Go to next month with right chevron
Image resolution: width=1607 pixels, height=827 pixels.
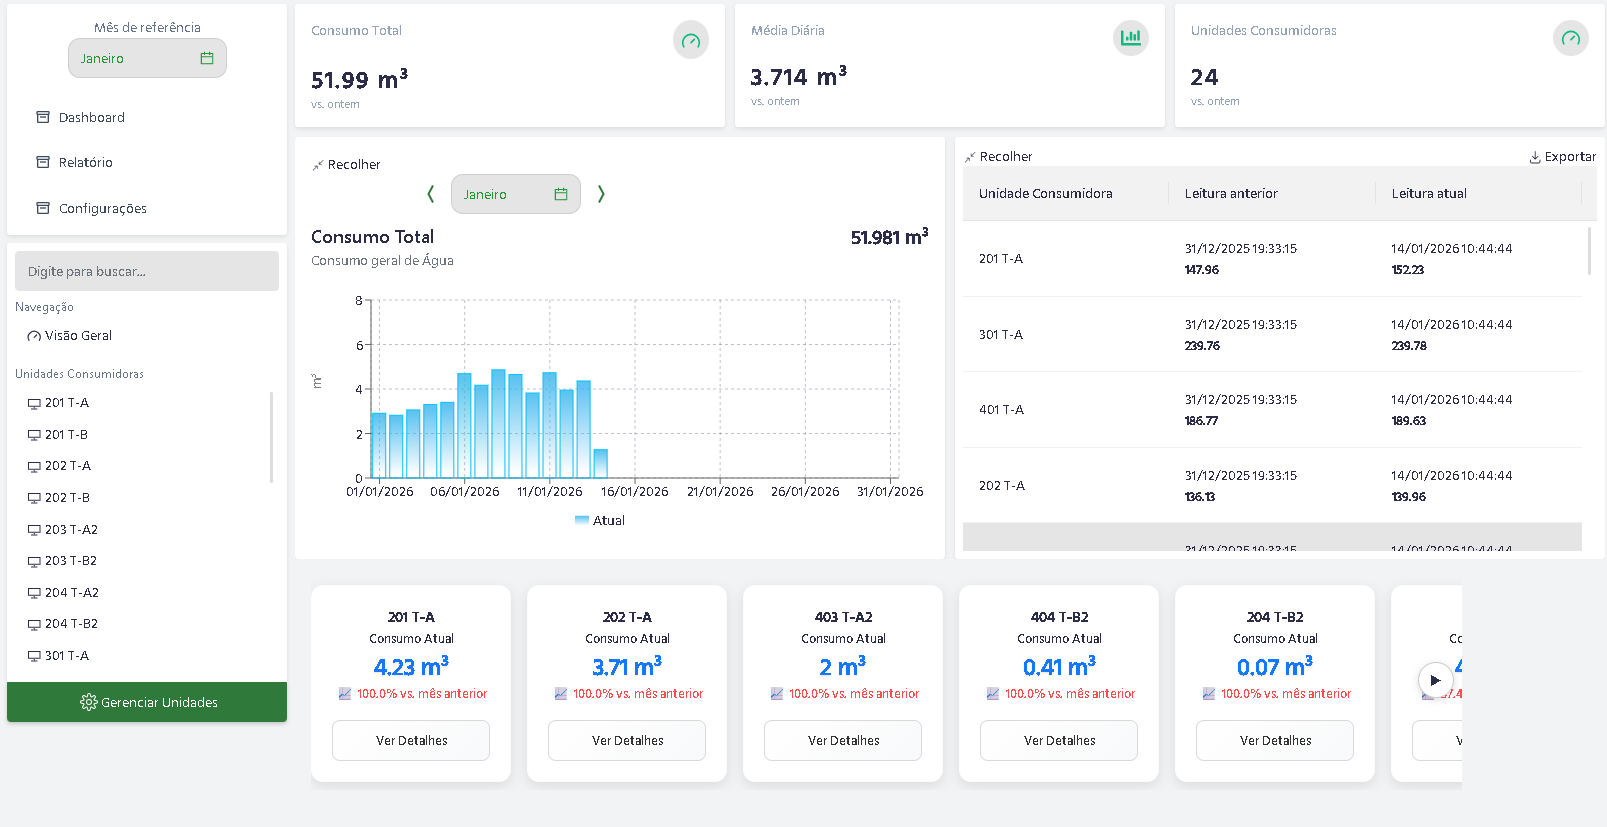pyautogui.click(x=601, y=194)
